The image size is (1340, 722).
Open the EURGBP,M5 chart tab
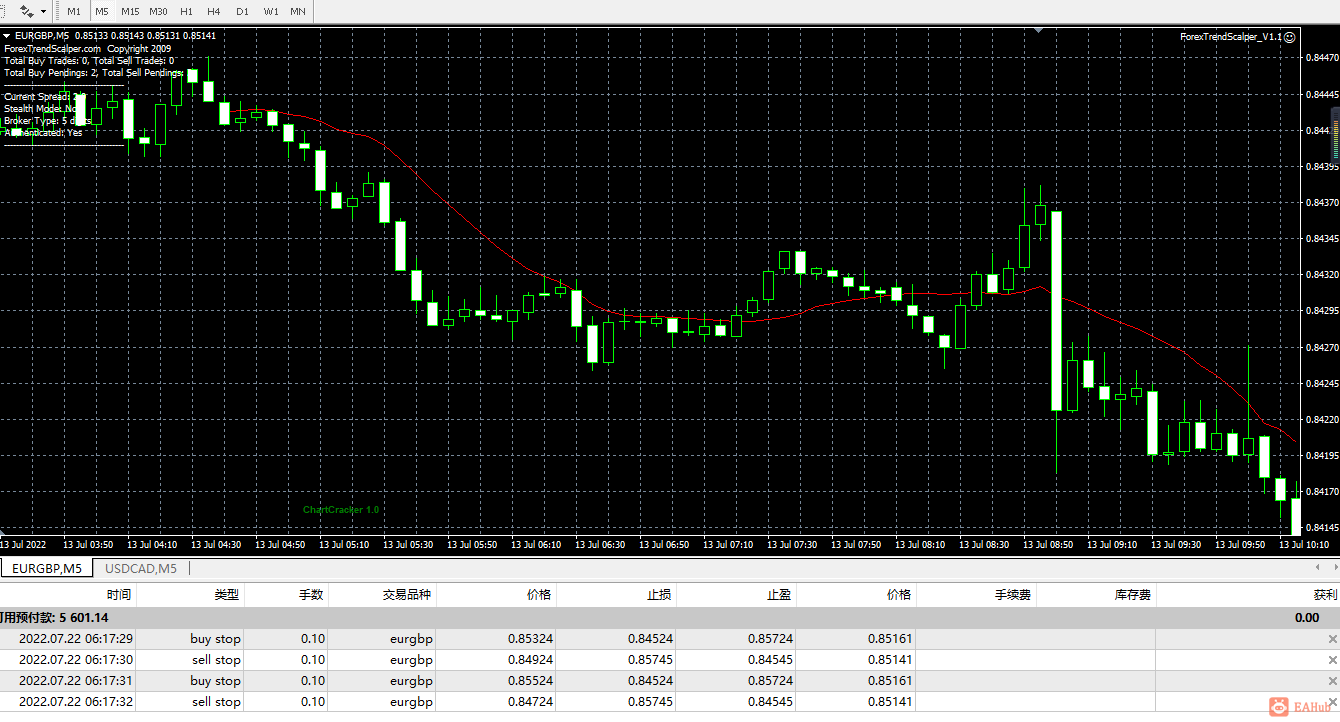point(46,568)
